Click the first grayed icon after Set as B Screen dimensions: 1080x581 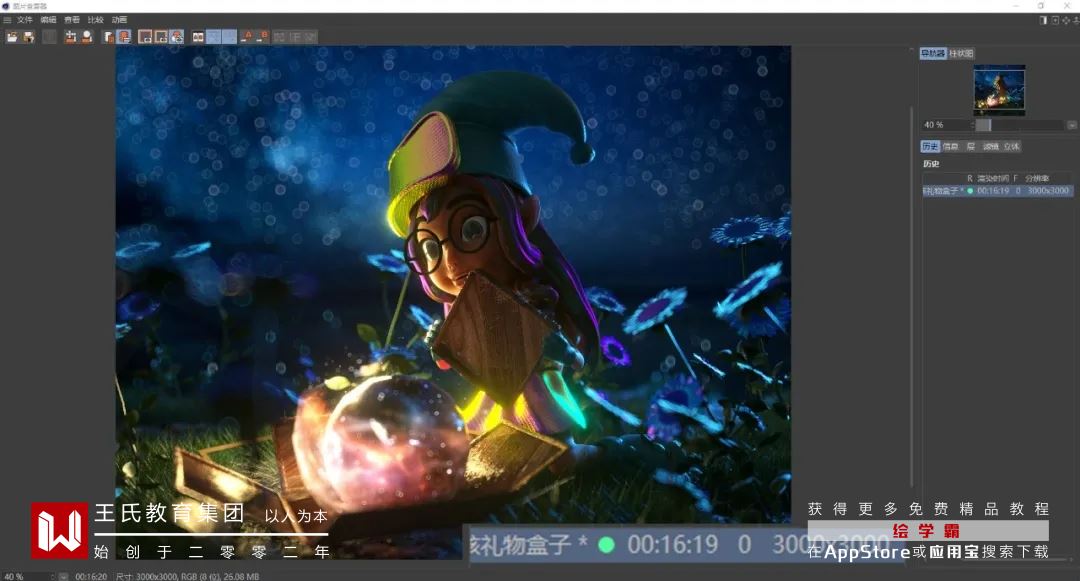pos(279,37)
